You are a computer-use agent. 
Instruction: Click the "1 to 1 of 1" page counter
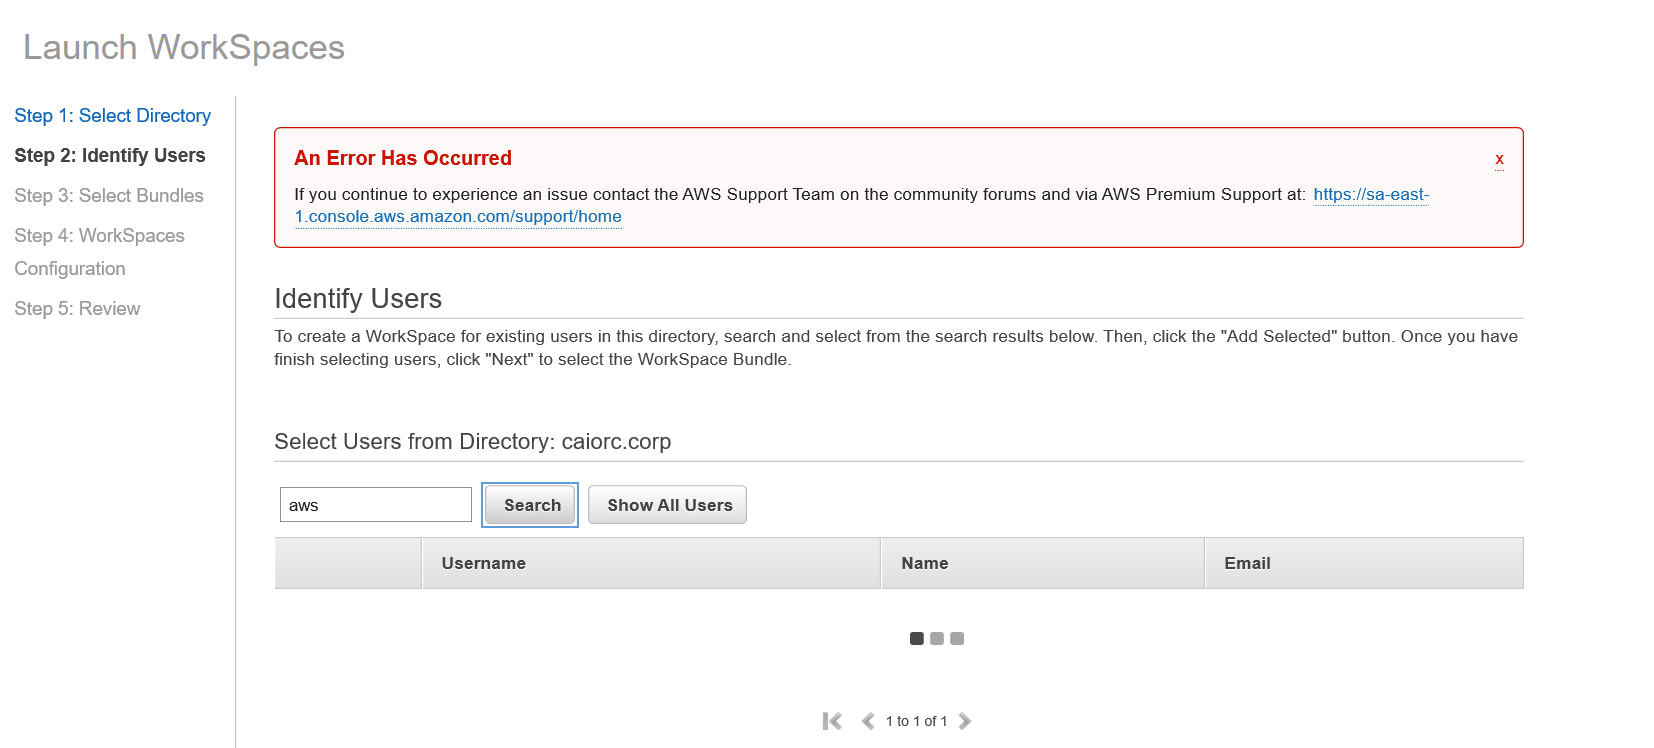pyautogui.click(x=916, y=721)
